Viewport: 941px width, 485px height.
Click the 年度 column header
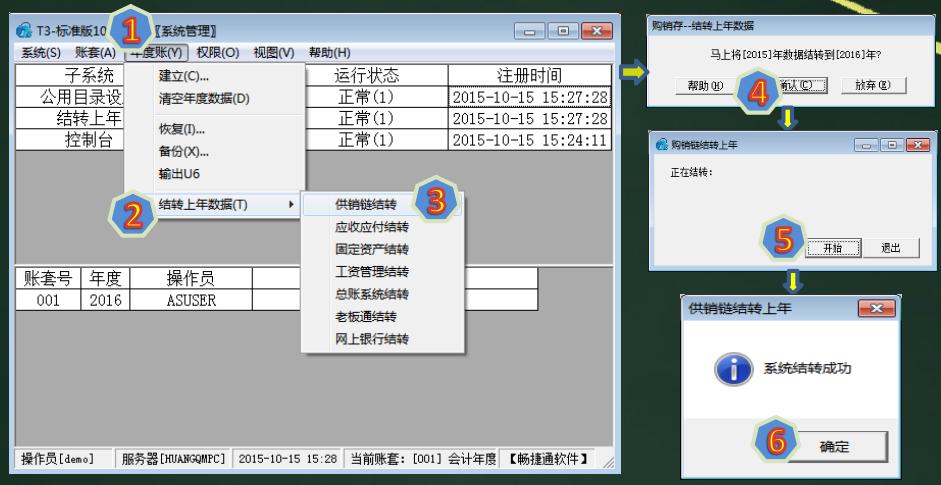click(x=106, y=278)
